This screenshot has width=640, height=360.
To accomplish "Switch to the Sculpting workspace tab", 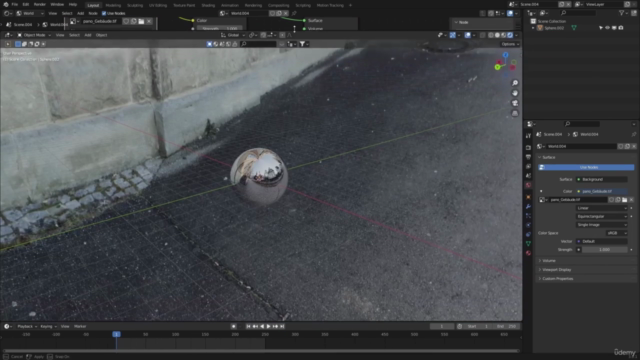I will (135, 5).
